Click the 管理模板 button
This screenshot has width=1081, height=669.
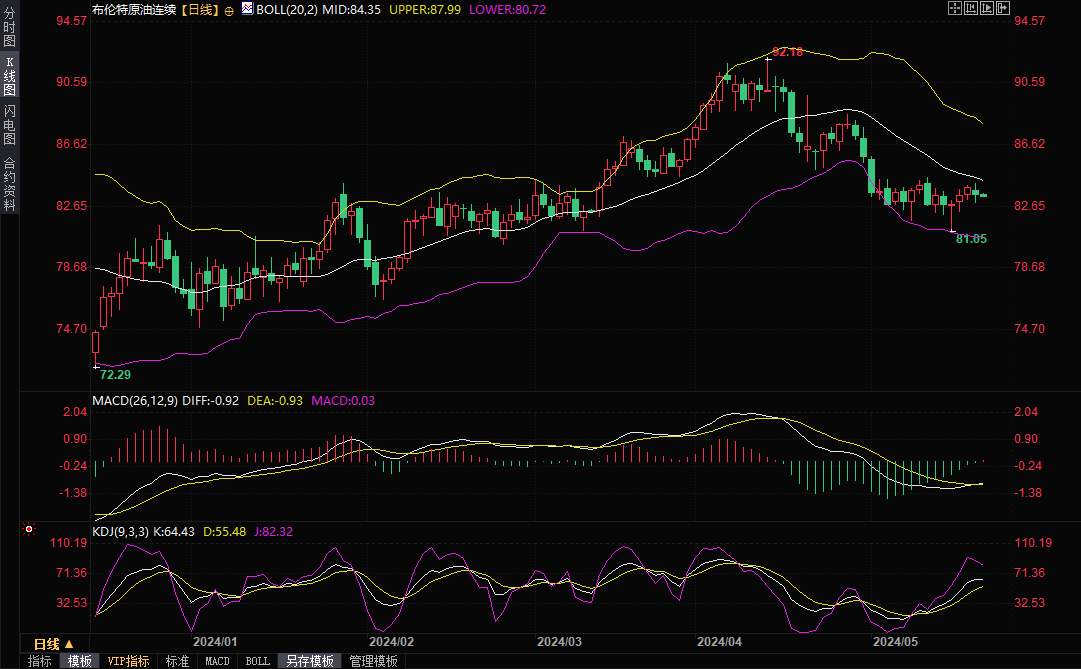[x=373, y=661]
